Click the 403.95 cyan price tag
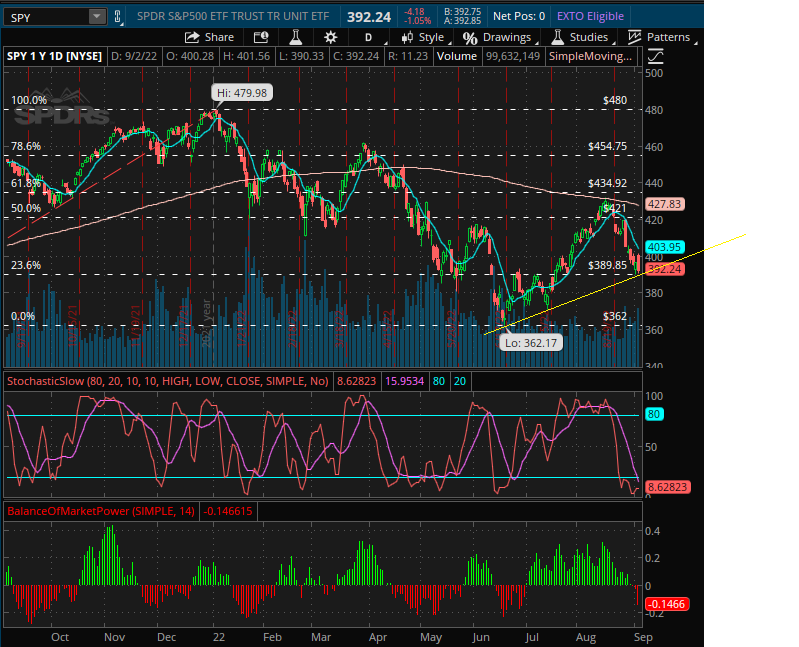The image size is (799, 647). pyautogui.click(x=664, y=247)
